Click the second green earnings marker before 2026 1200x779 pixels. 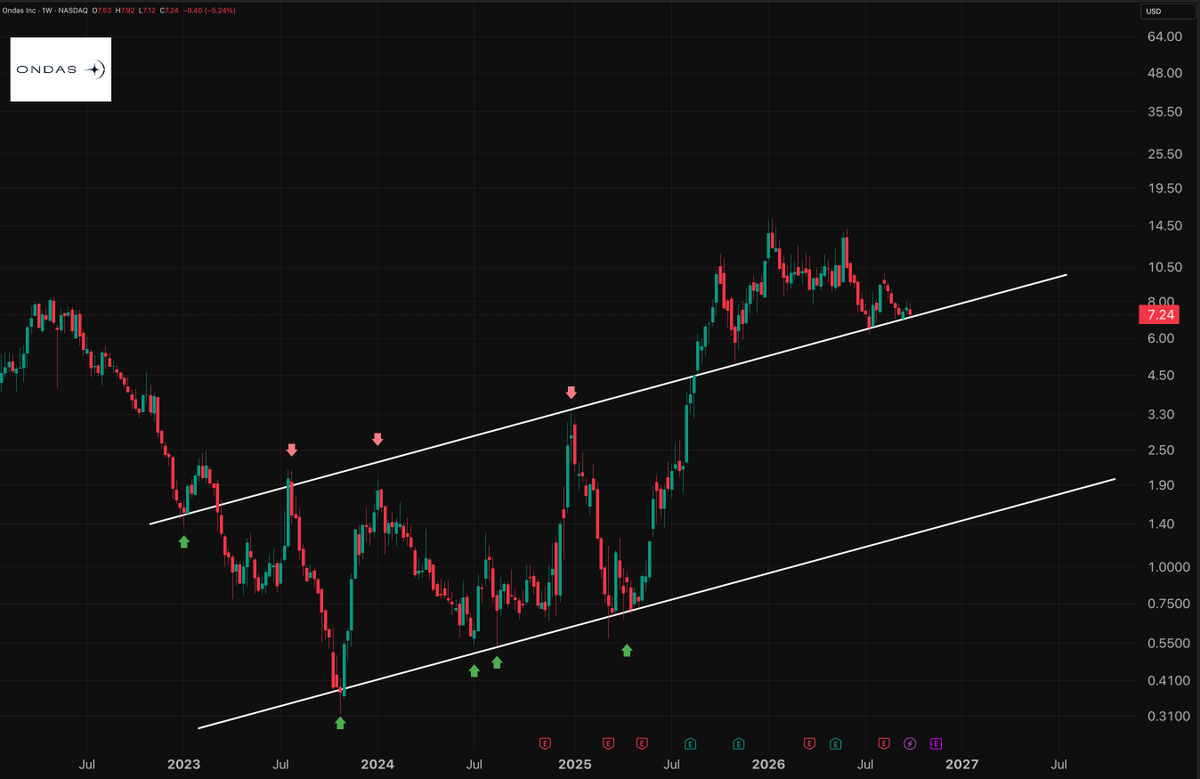click(738, 743)
